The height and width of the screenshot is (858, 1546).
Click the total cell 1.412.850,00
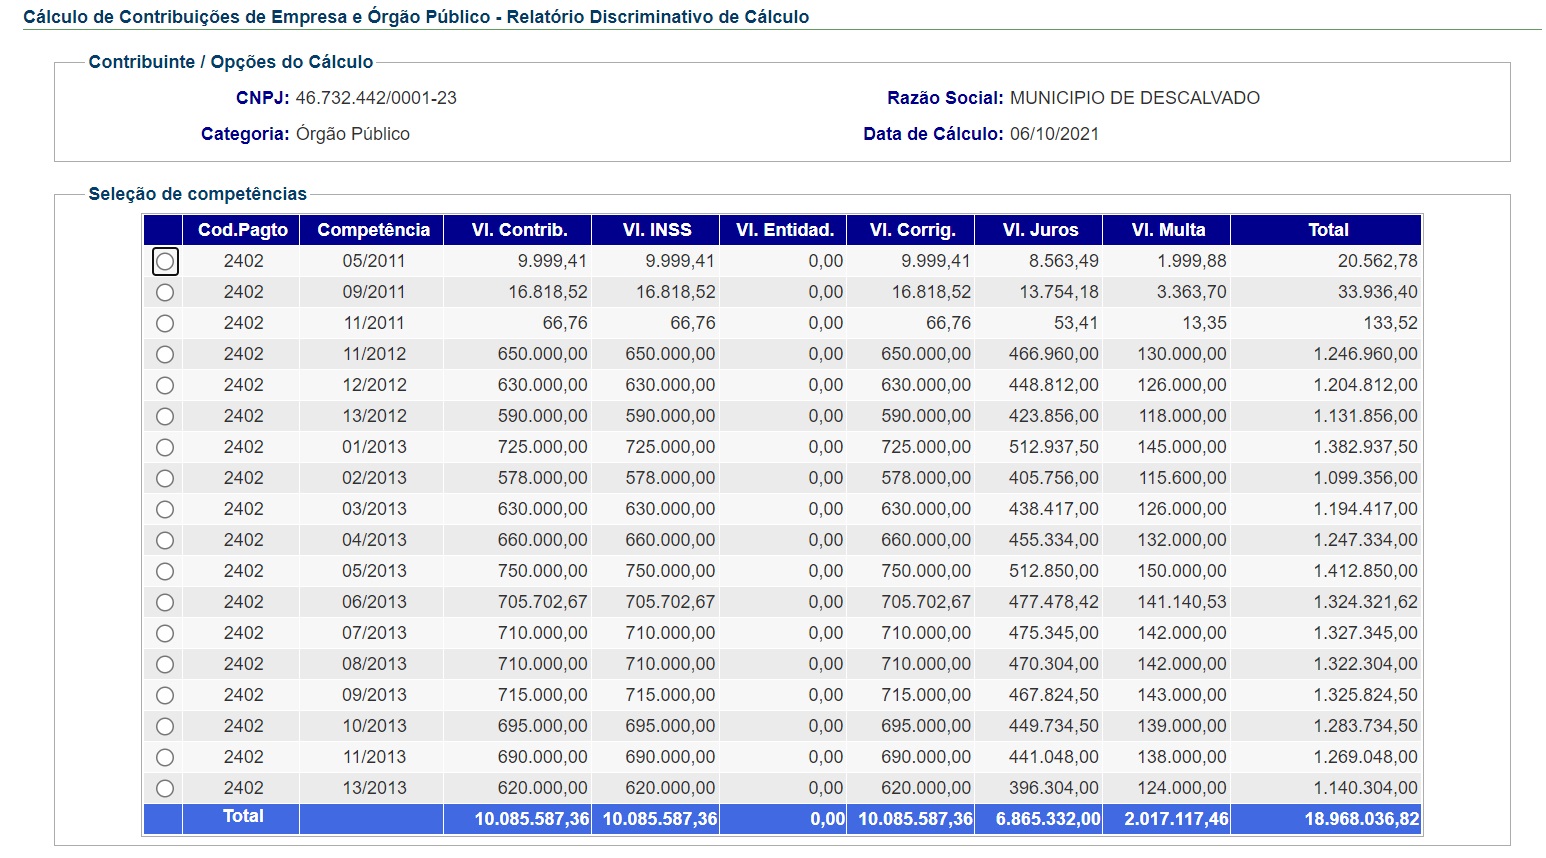(1365, 571)
